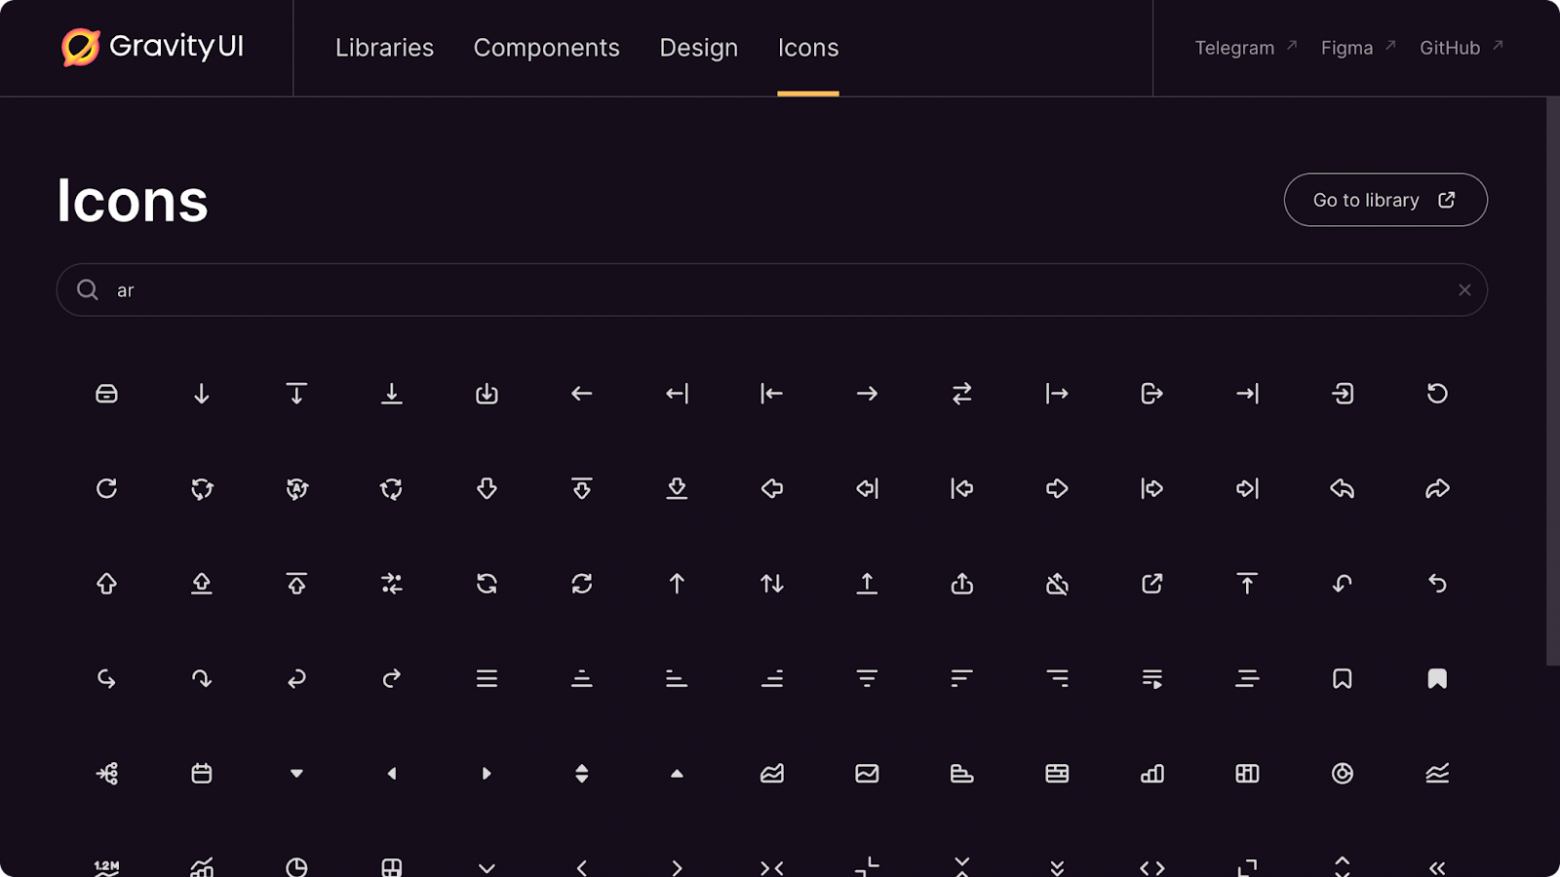This screenshot has width=1560, height=877.
Task: Select the arrow-down-to-square download icon
Action: click(487, 393)
